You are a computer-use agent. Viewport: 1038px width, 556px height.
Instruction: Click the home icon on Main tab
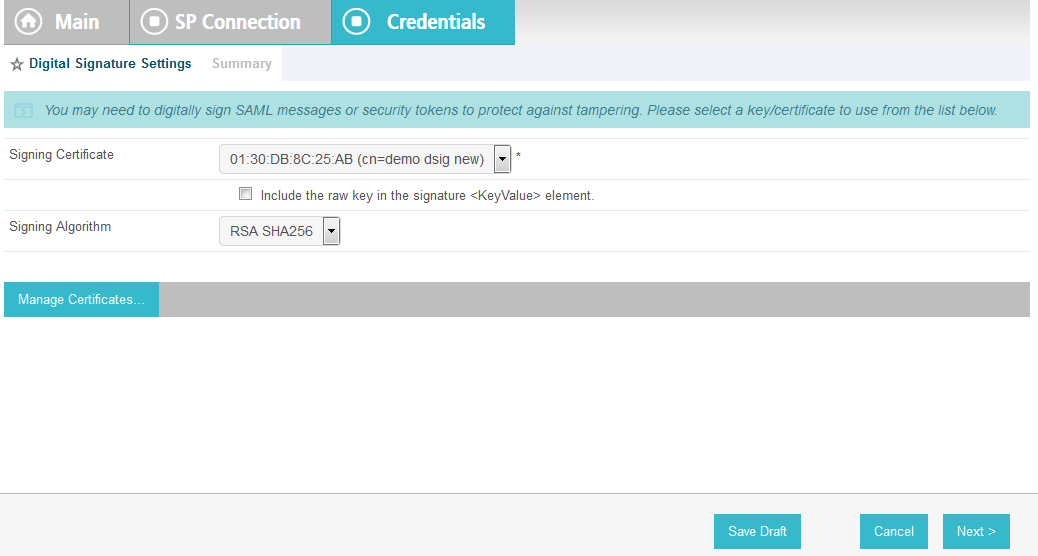(28, 22)
